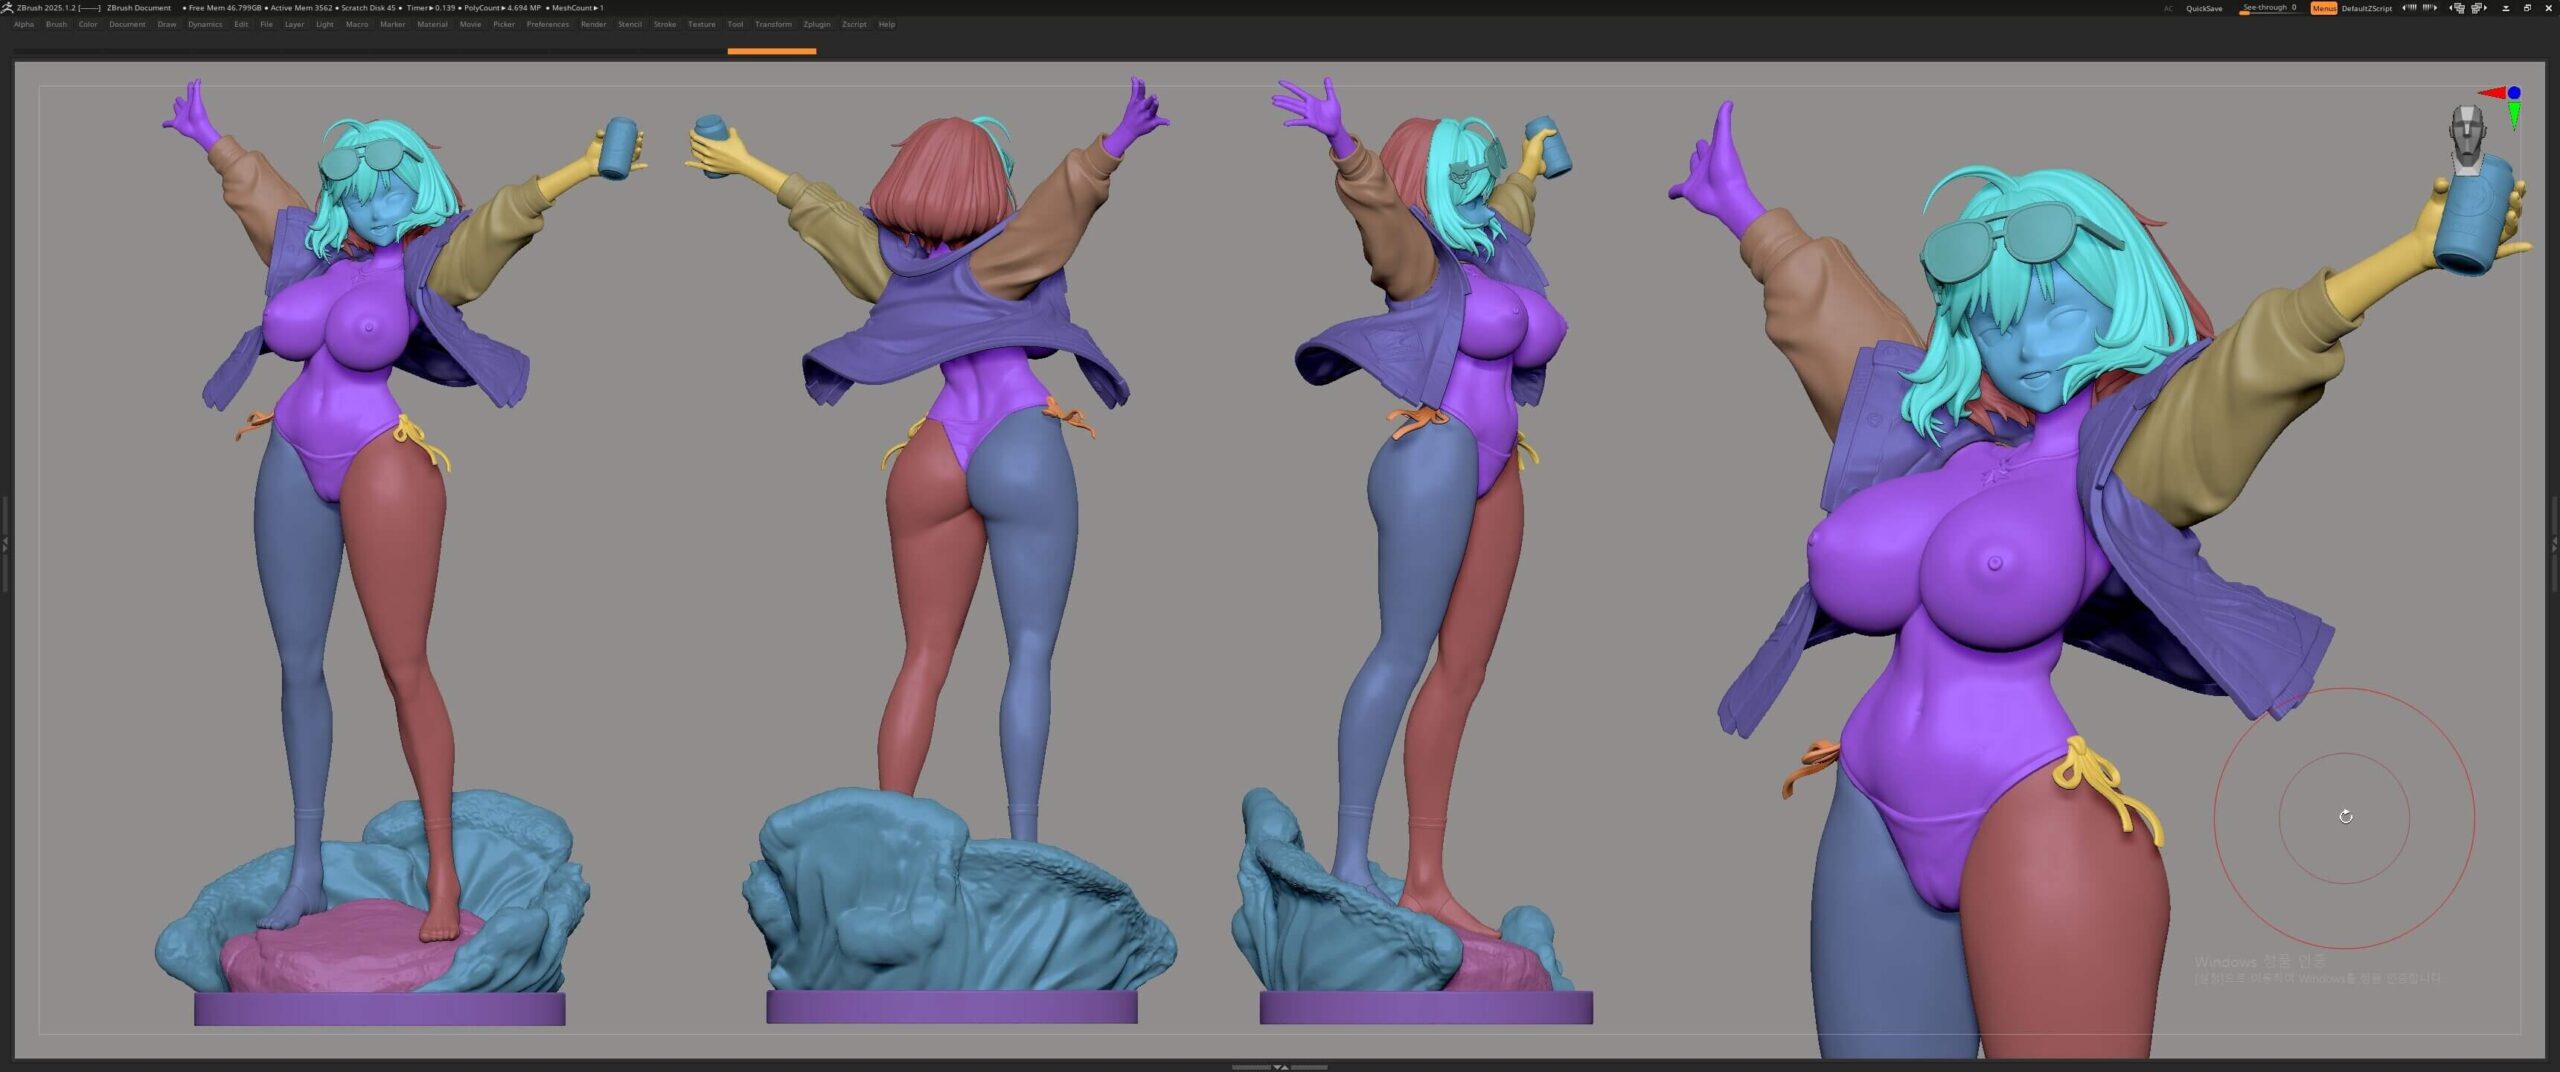Adjust the See-through slider
Image resolution: width=2560 pixels, height=1072 pixels.
(2268, 8)
